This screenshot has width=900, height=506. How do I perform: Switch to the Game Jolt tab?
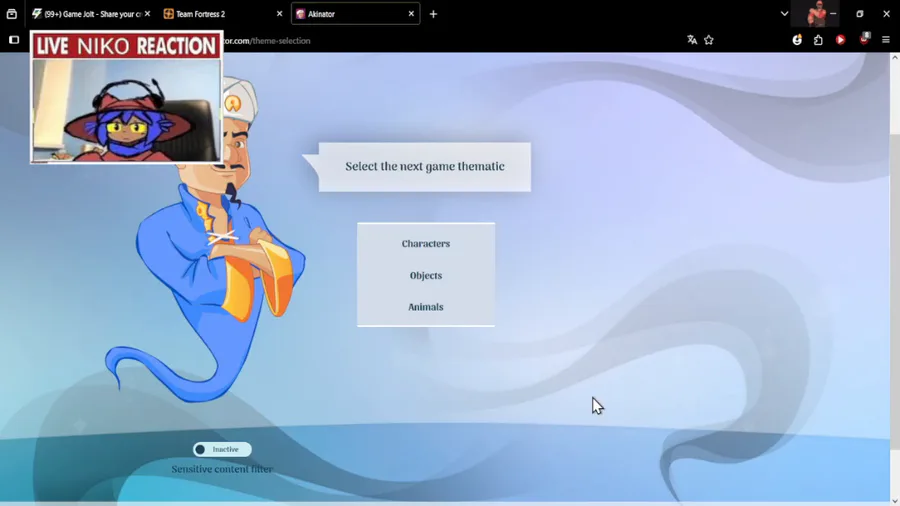[87, 14]
